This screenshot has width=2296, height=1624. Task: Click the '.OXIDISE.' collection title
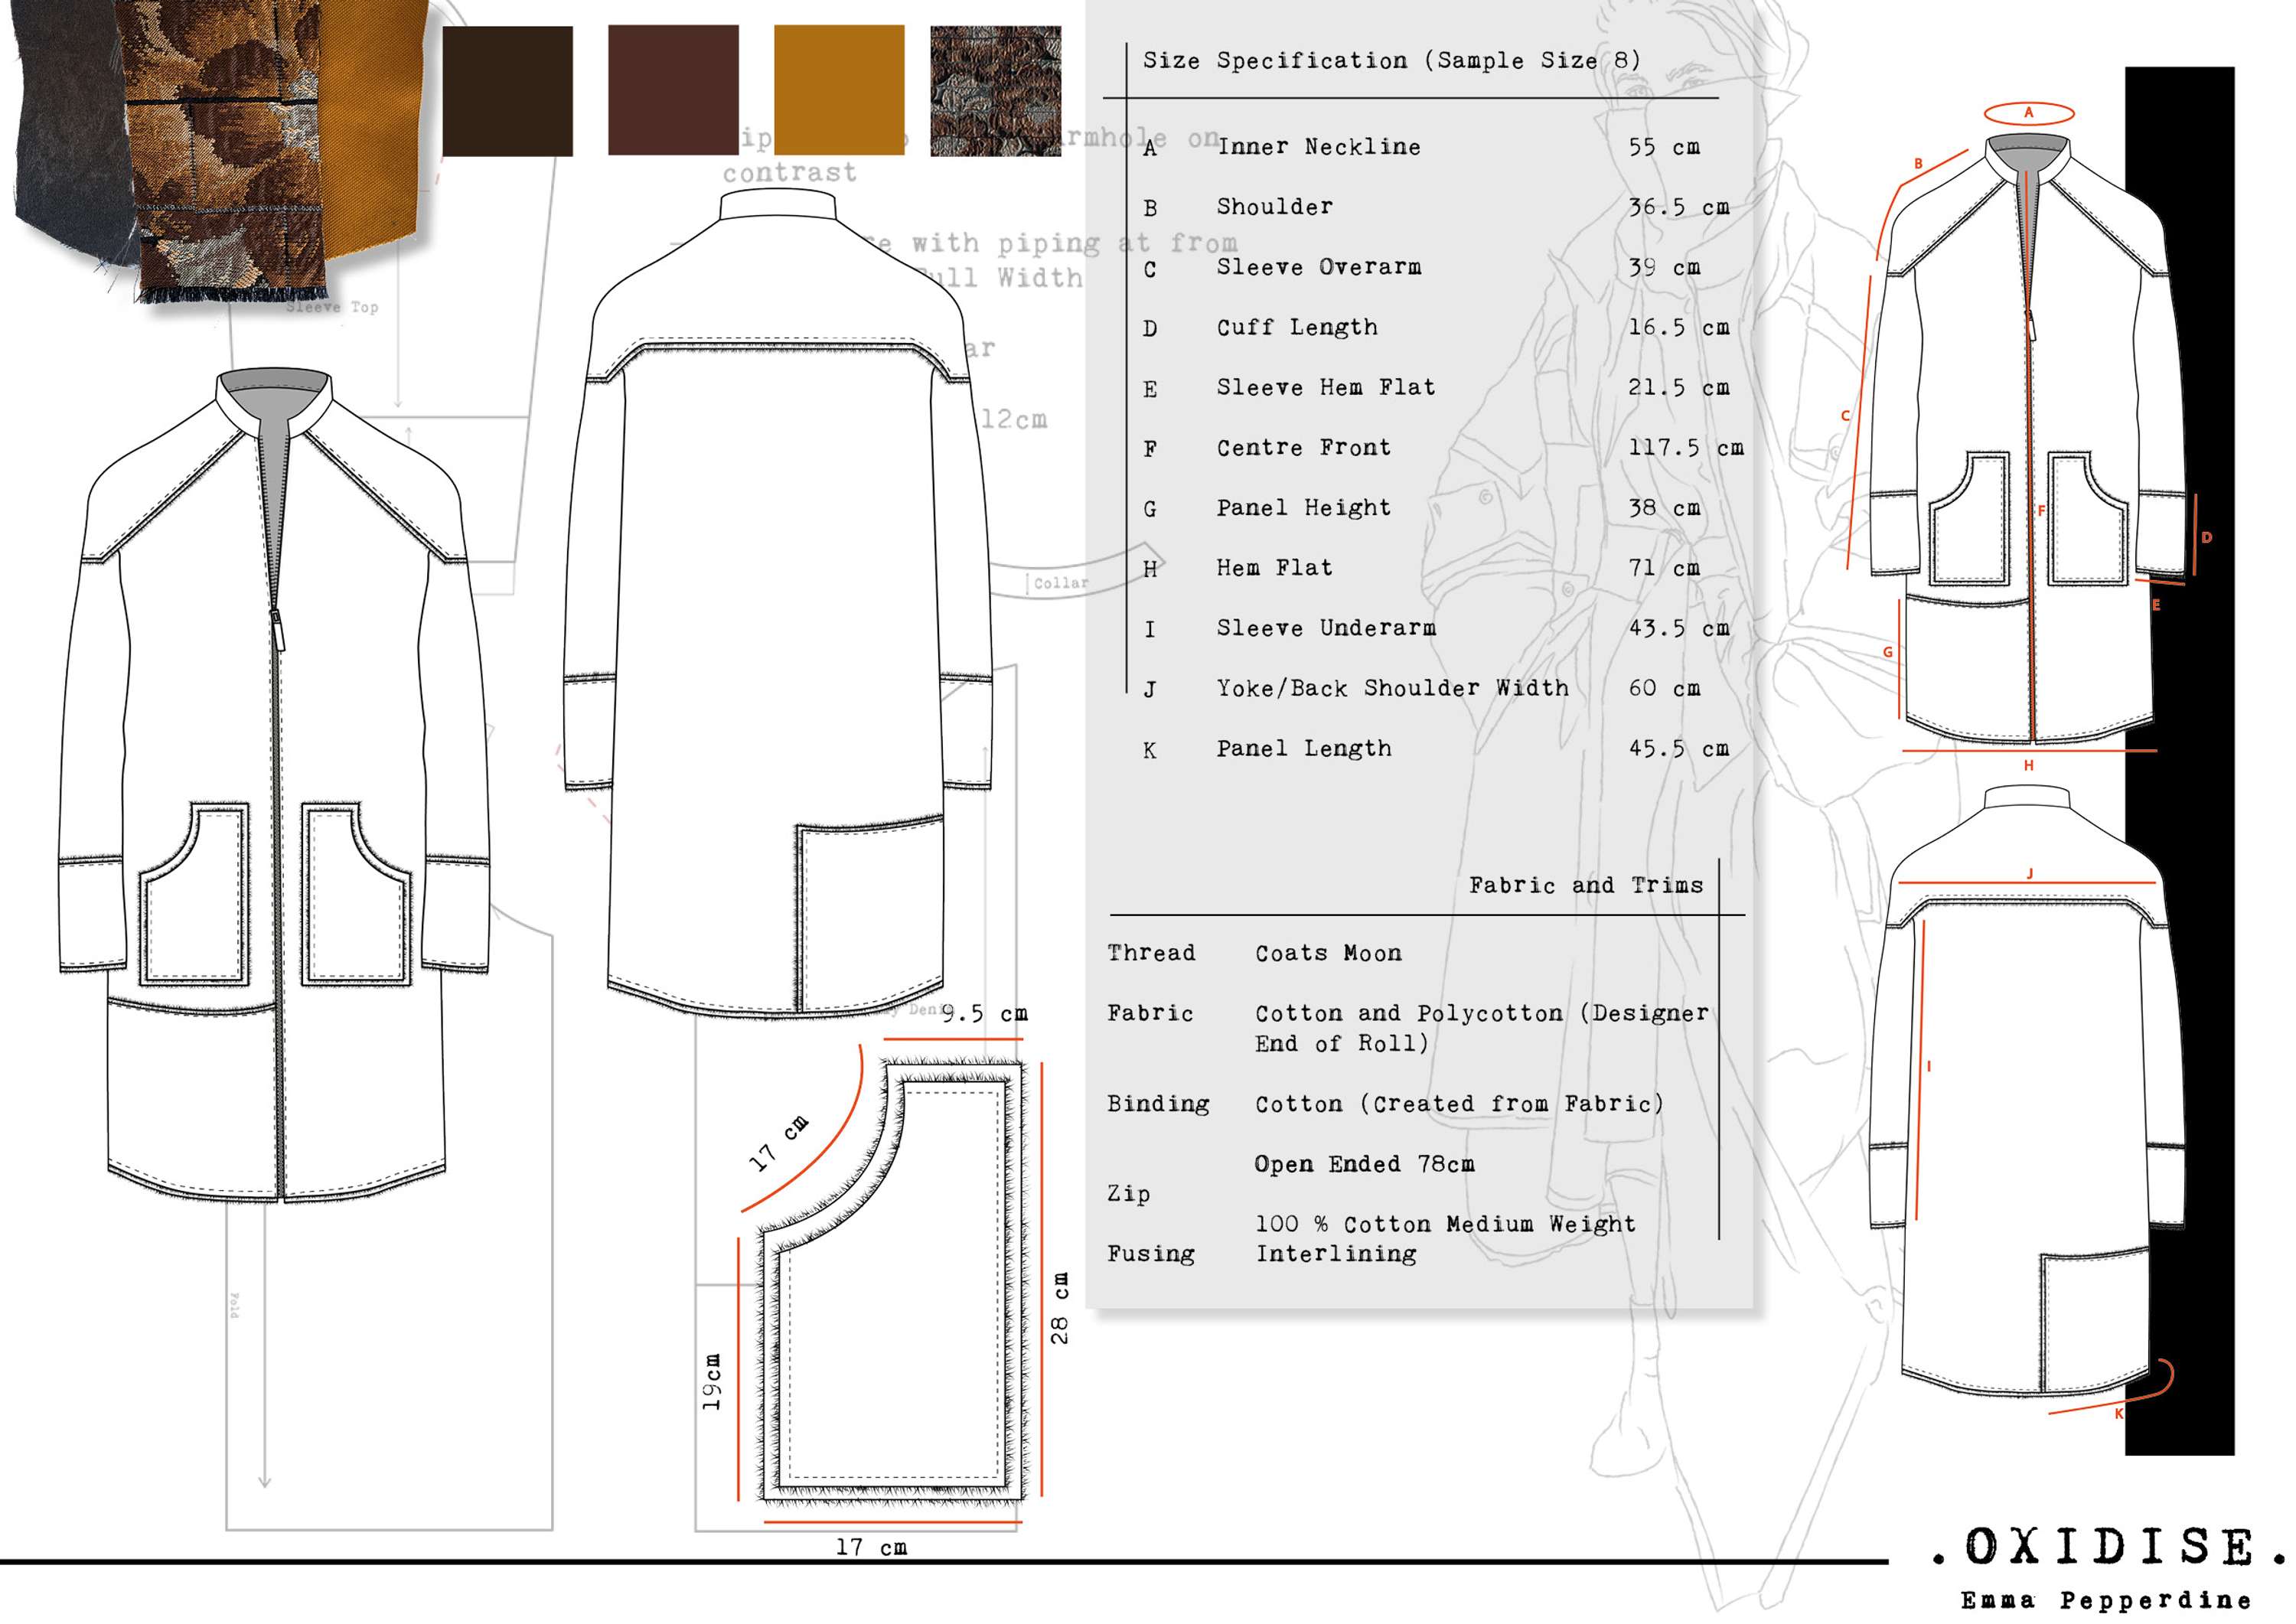coord(2109,1547)
